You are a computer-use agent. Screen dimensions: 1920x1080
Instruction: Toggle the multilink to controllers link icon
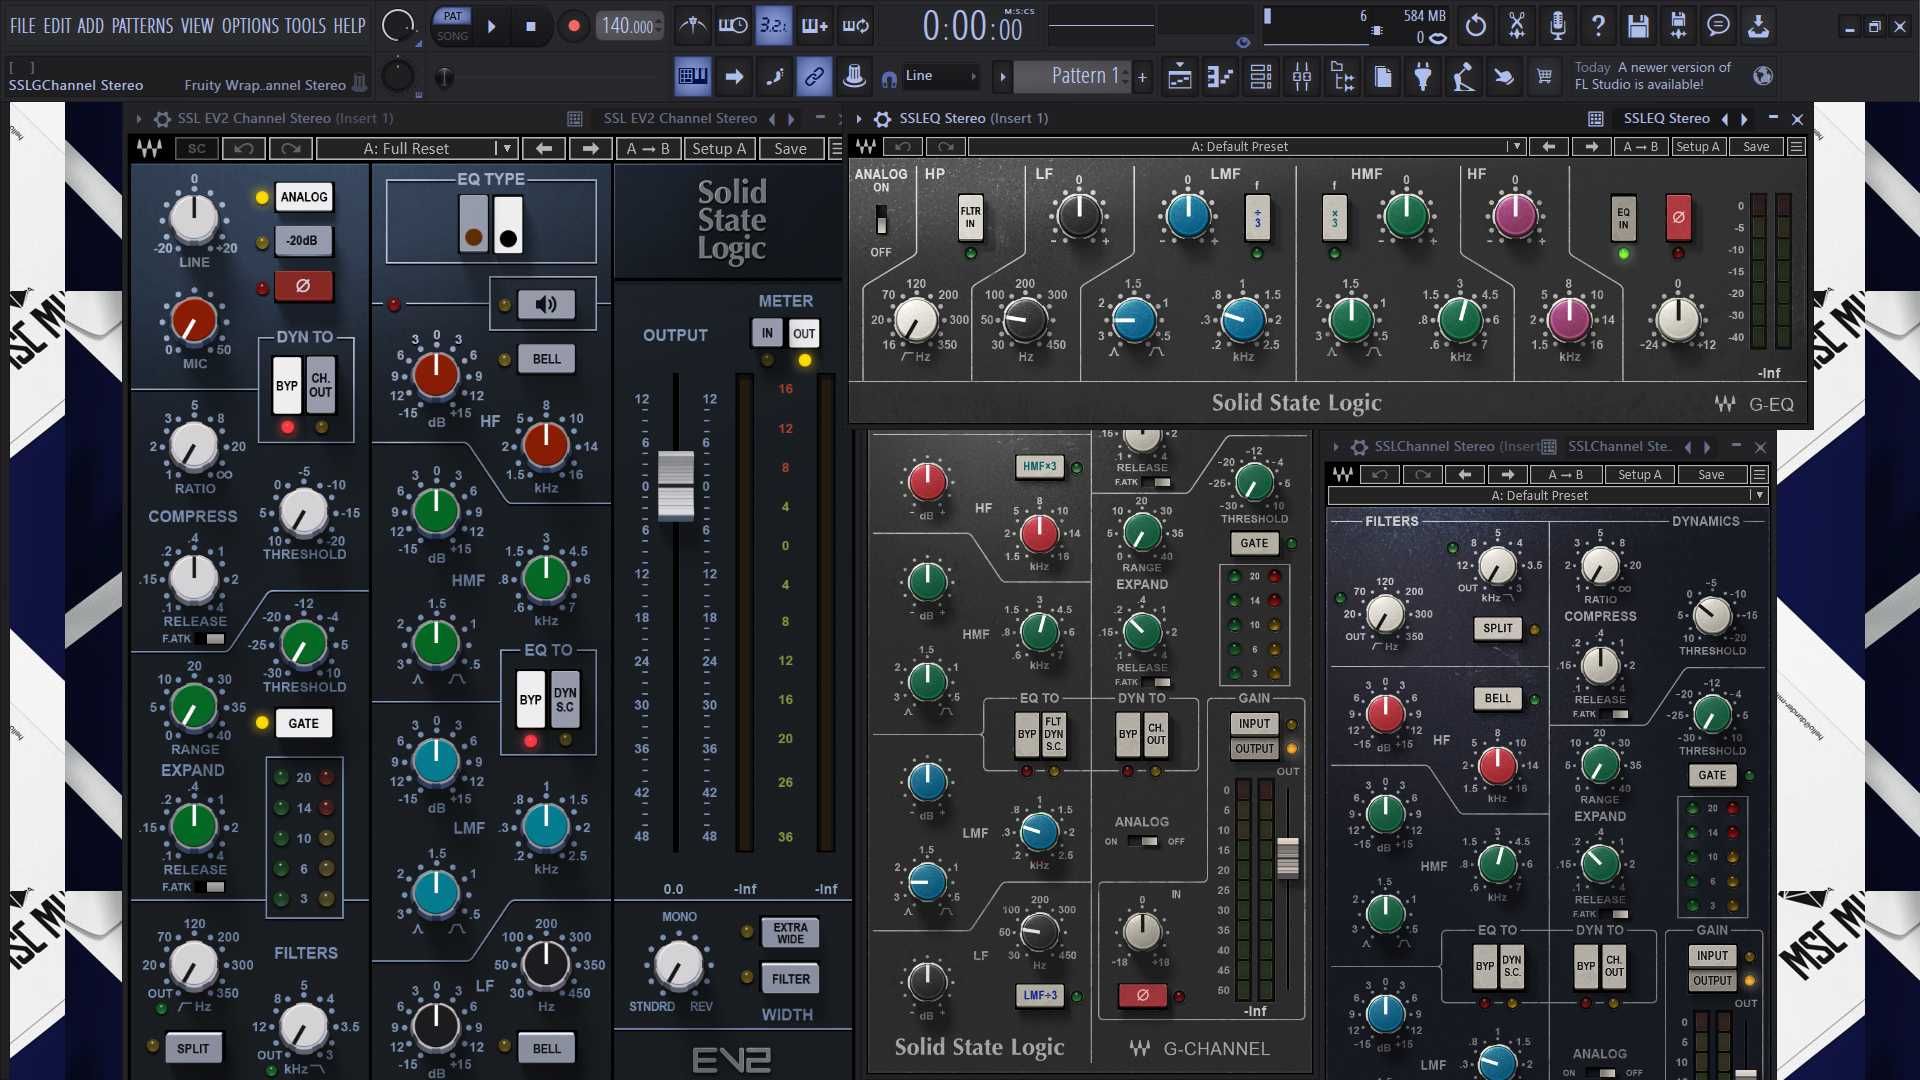(x=815, y=76)
